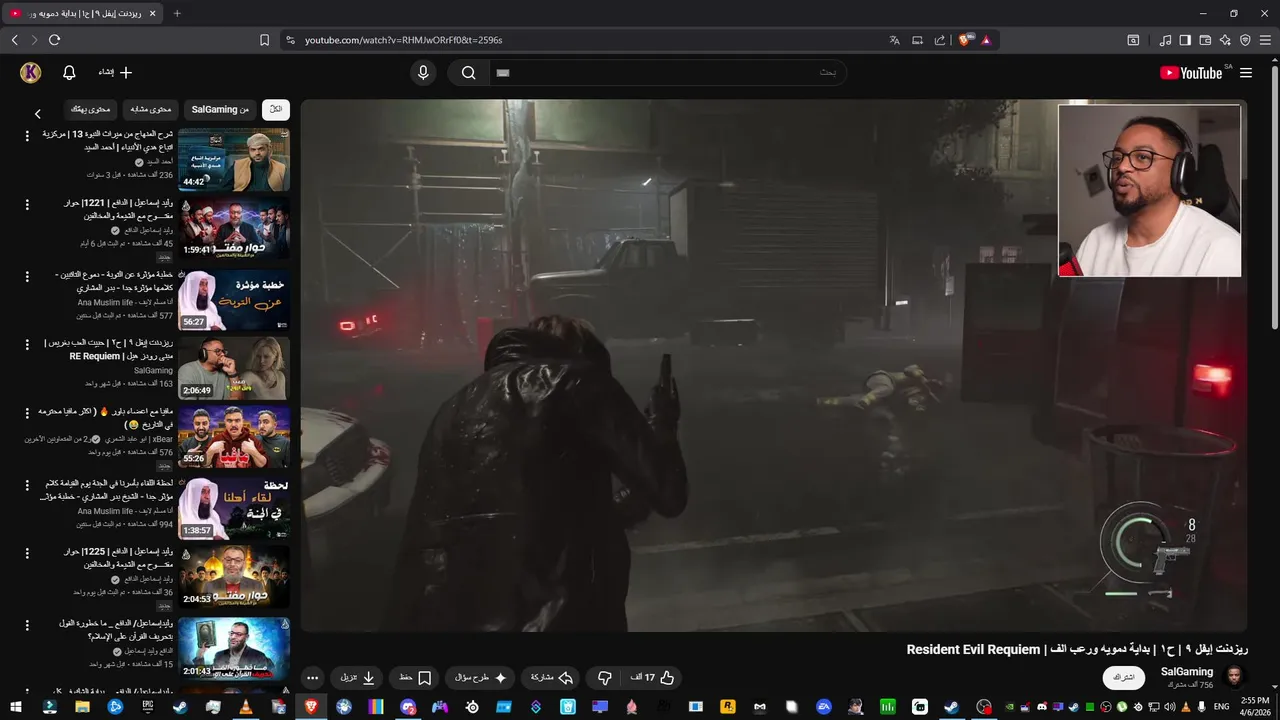This screenshot has width=1280, height=720.
Task: Open the three-dot more actions under the video
Action: (312, 677)
